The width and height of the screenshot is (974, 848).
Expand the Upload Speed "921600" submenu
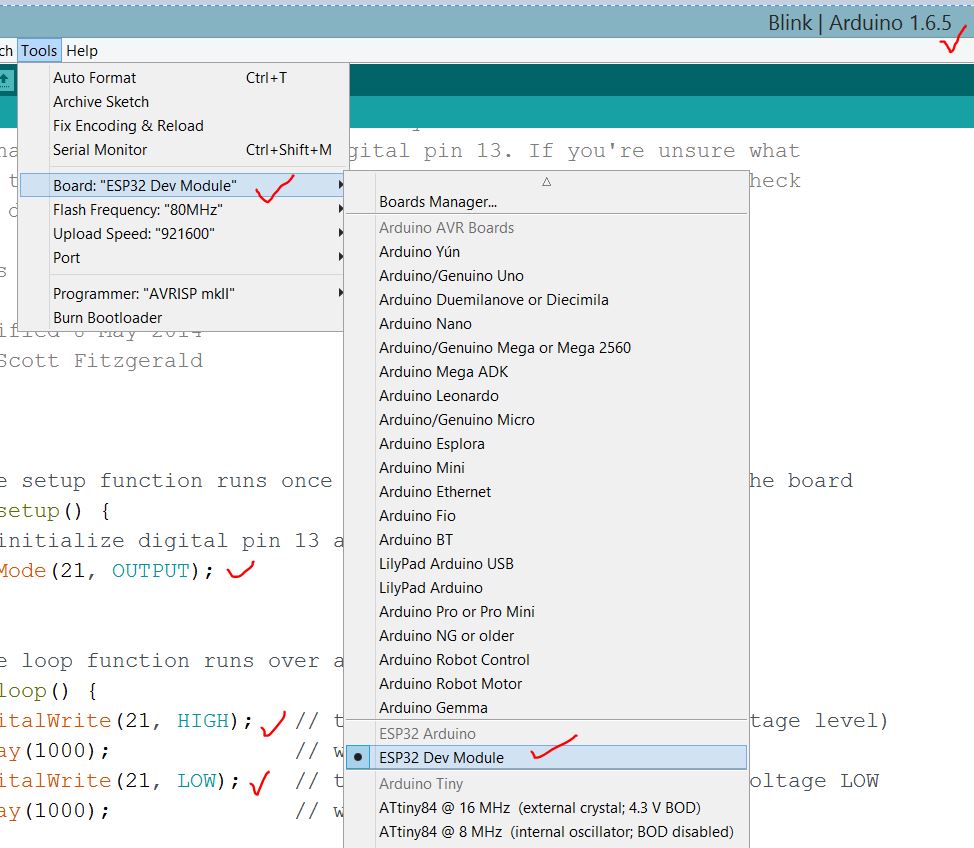(339, 232)
